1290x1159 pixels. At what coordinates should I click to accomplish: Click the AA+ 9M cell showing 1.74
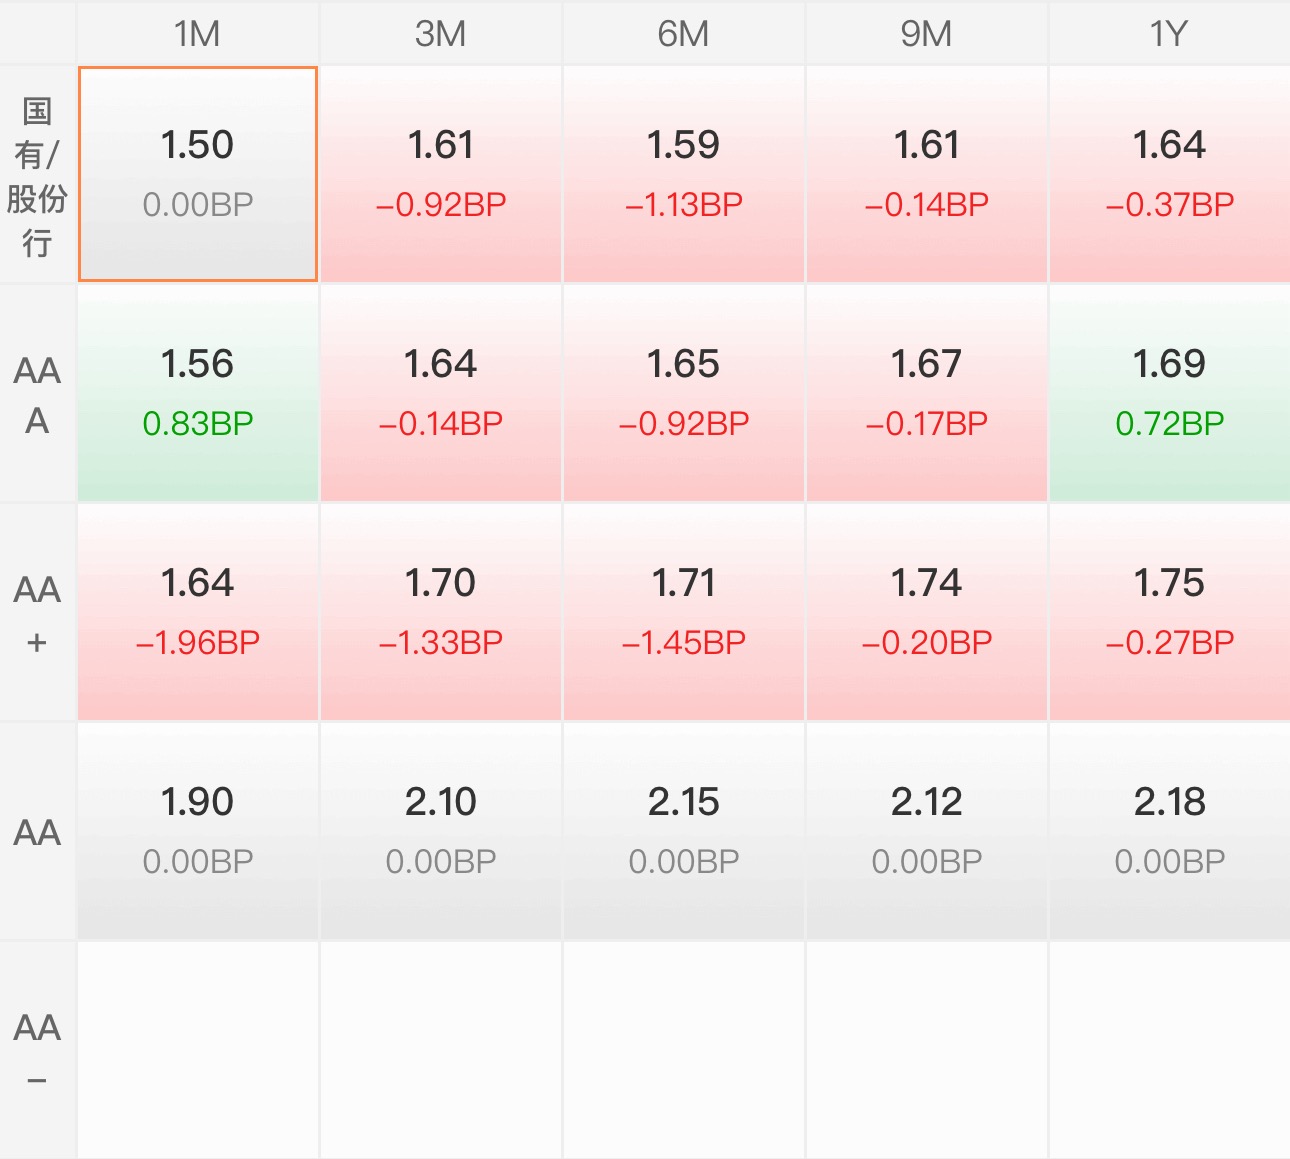point(927,612)
